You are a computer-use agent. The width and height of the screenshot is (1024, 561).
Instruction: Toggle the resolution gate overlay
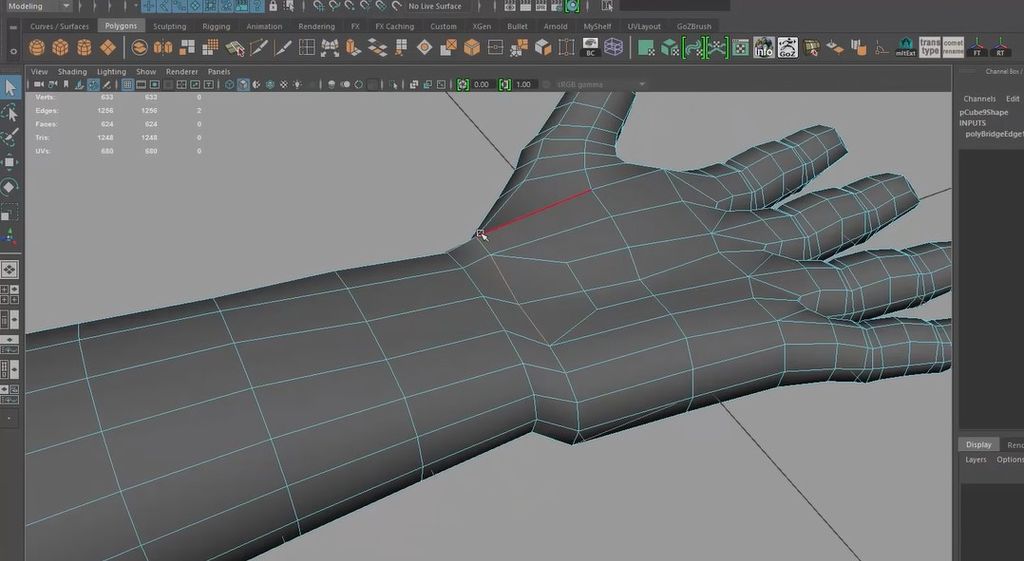tap(155, 84)
